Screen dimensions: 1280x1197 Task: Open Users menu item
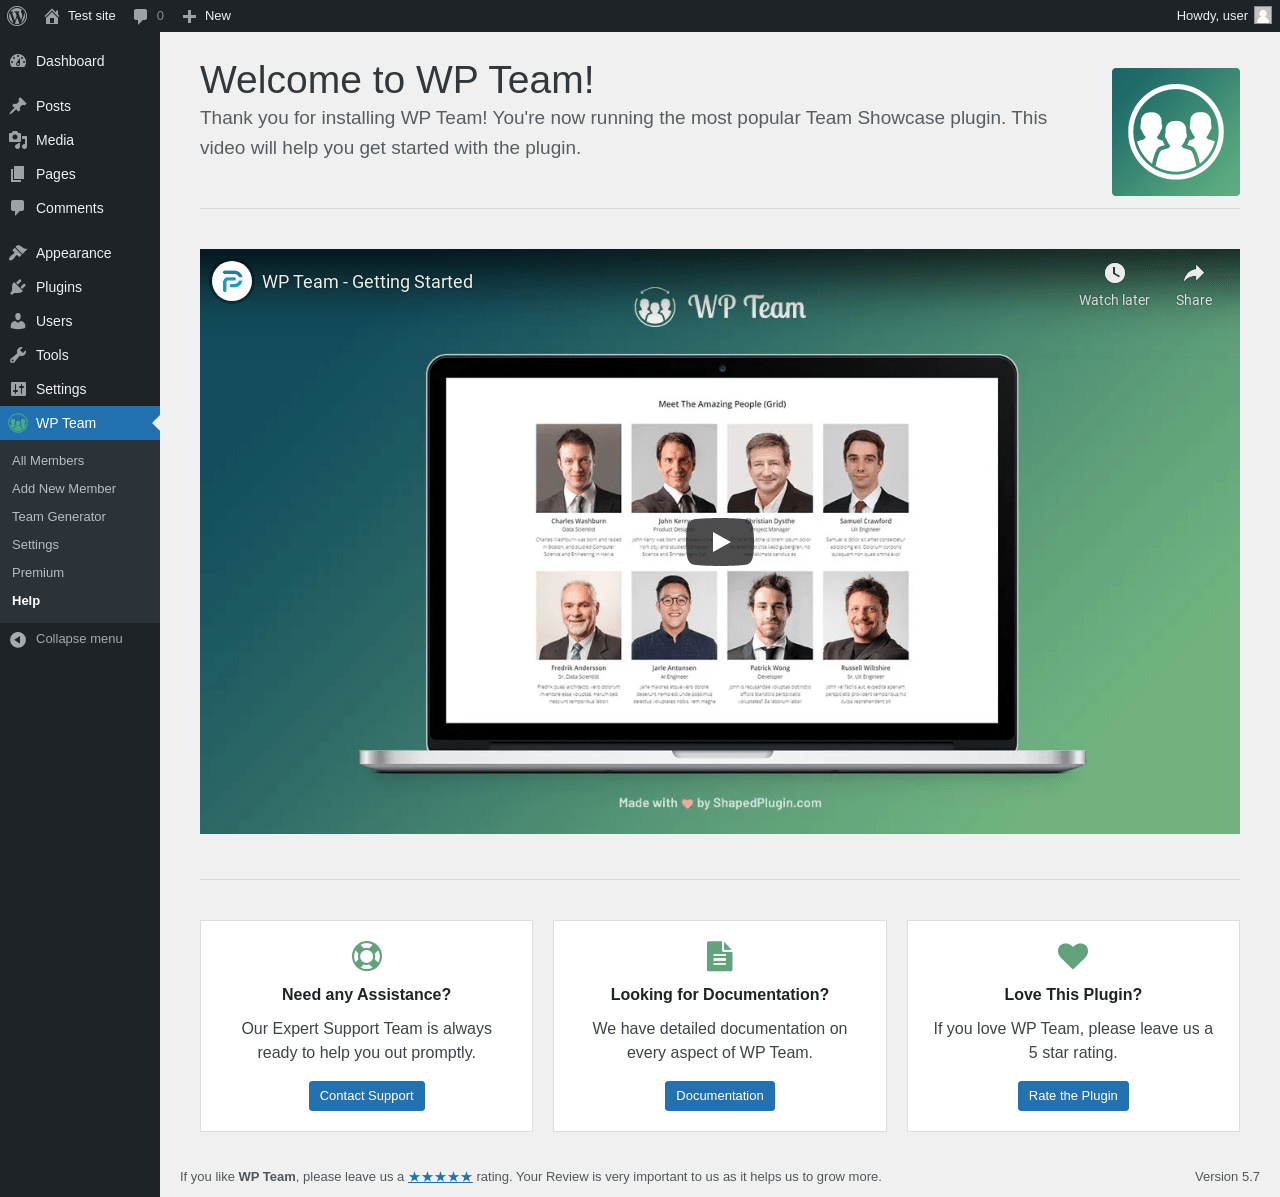click(80, 321)
